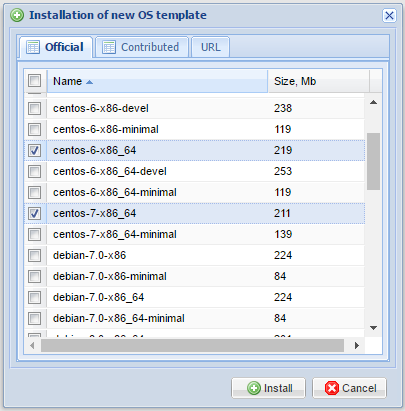The height and width of the screenshot is (411, 405).
Task: Click the vertical scrollbar up arrow
Action: (x=373, y=102)
